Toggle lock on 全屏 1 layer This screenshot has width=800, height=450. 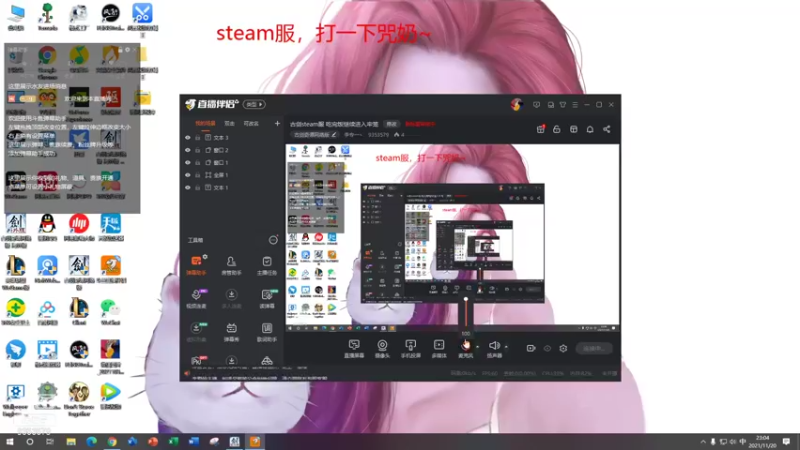tap(197, 175)
